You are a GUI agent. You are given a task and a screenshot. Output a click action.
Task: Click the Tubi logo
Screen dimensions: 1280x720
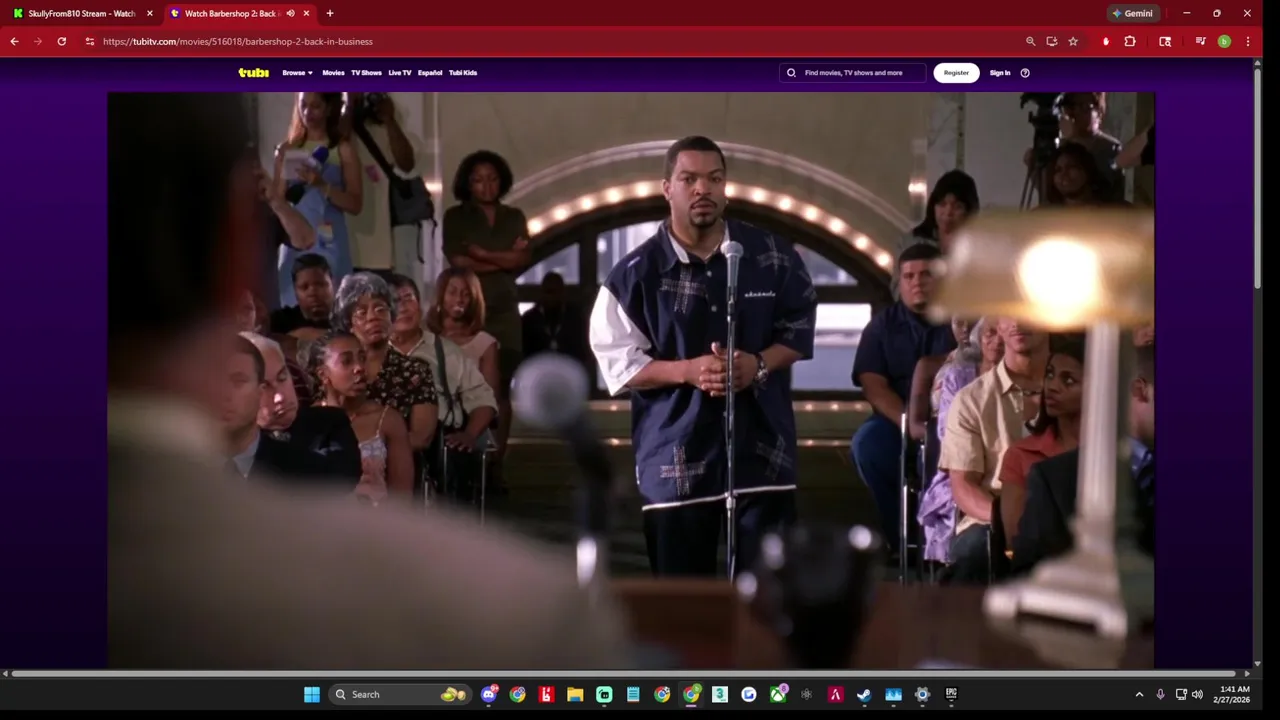(253, 72)
